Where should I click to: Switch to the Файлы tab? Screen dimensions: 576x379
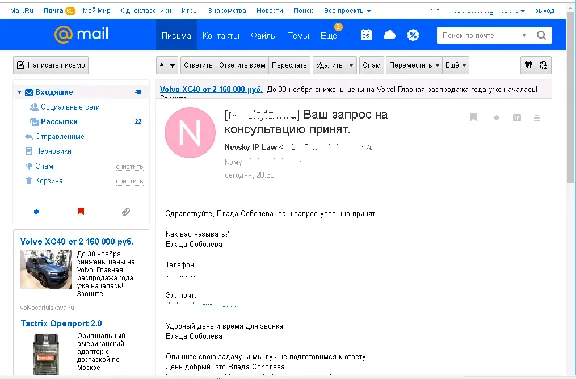(x=263, y=35)
